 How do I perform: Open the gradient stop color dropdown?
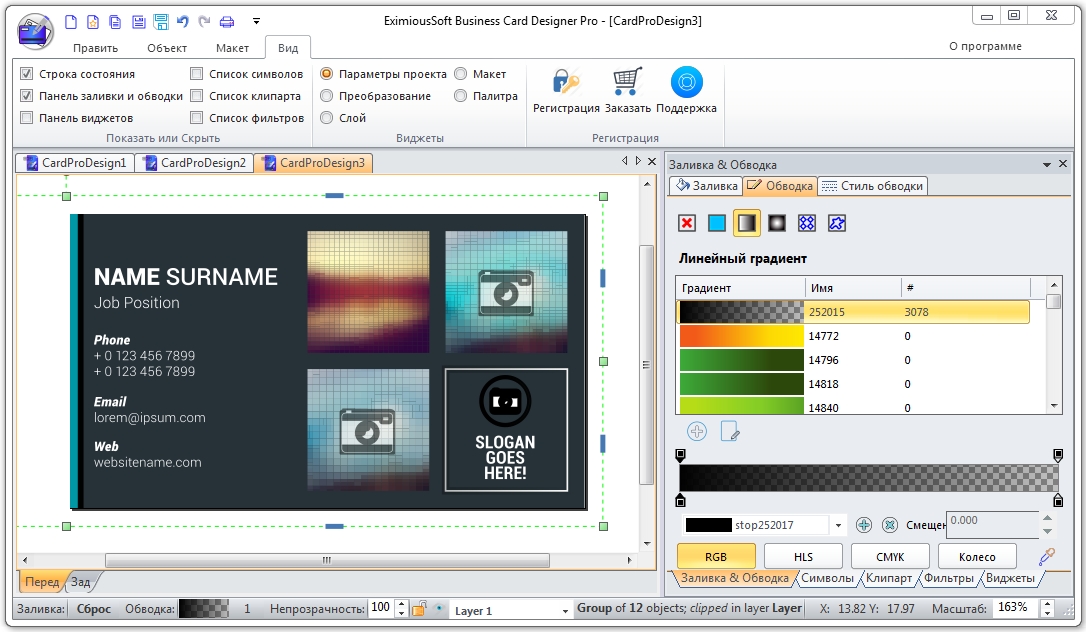pos(838,525)
